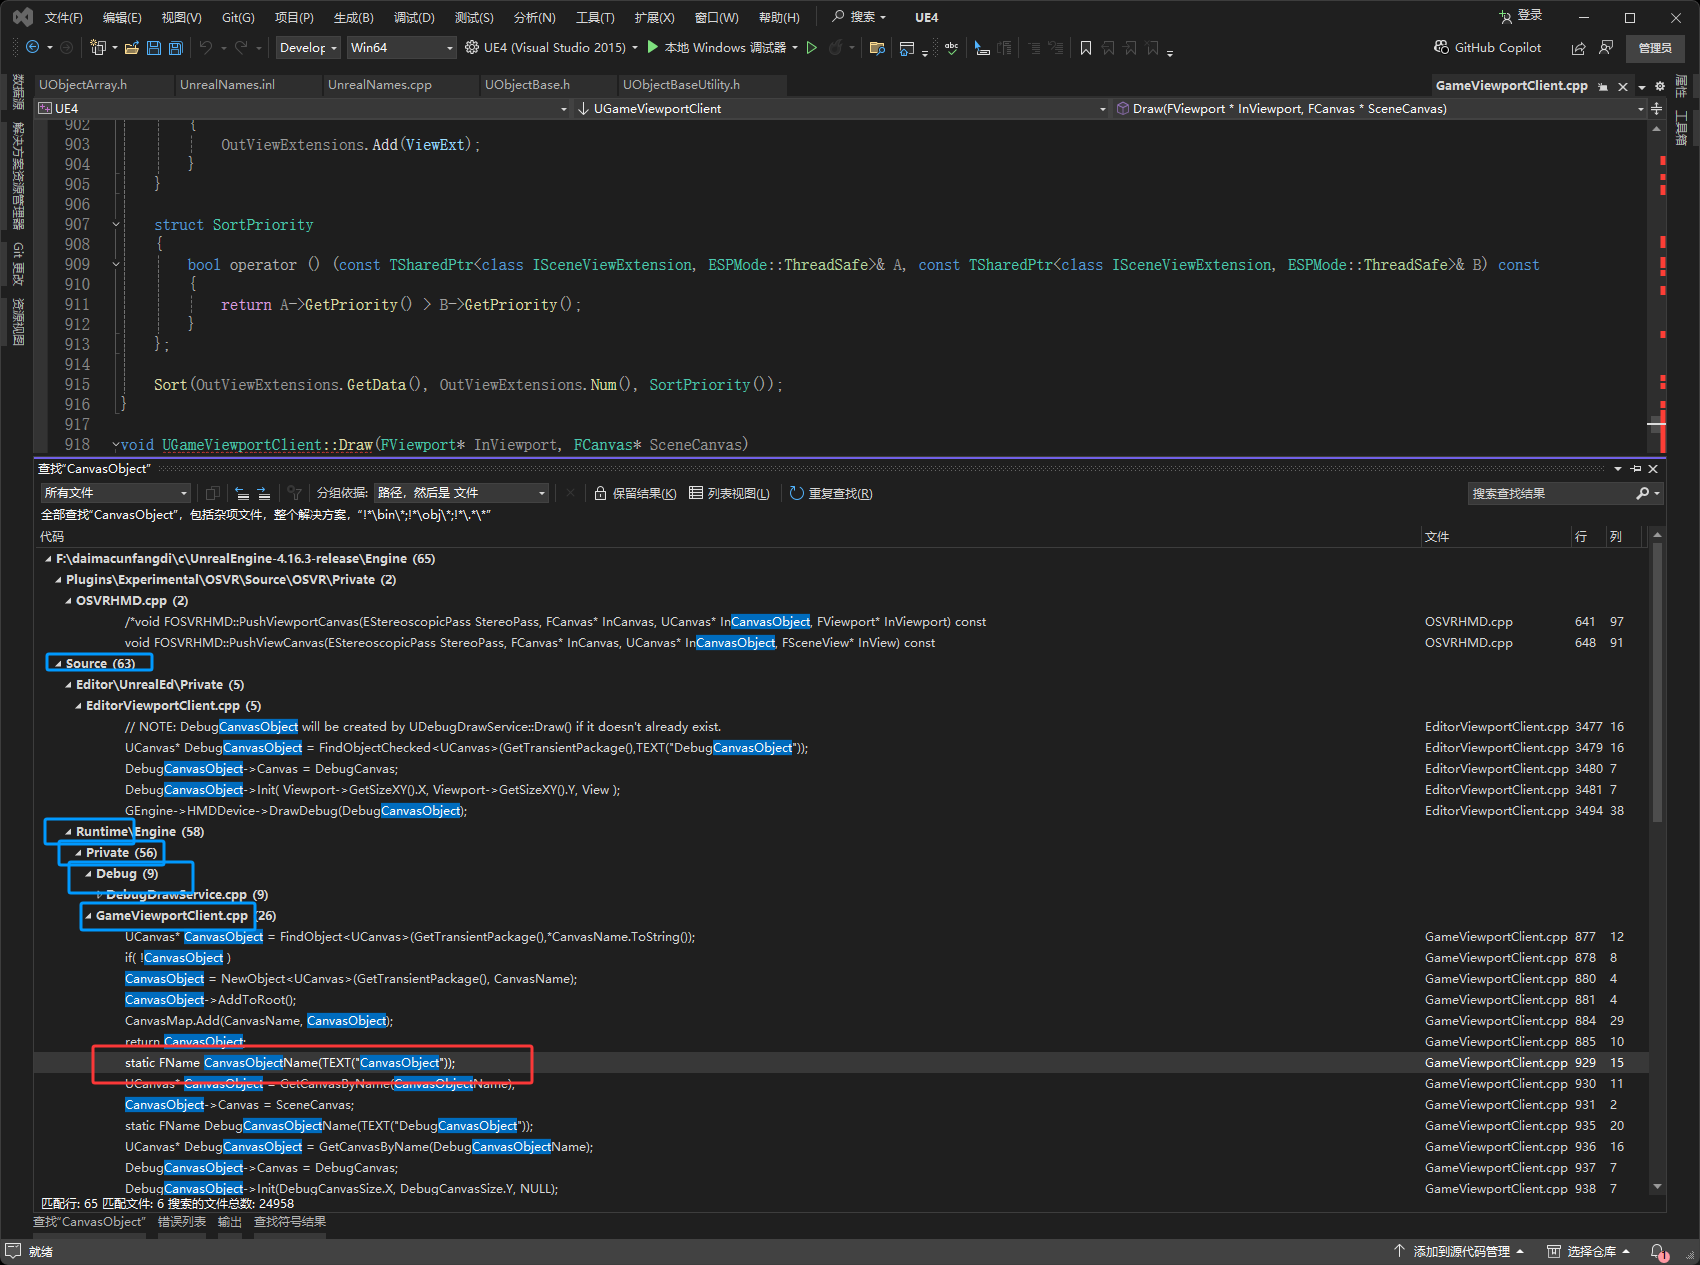Collapse the OSVRHMD.cpp (2) tree node
Viewport: 1700px width, 1265px height.
[68, 601]
